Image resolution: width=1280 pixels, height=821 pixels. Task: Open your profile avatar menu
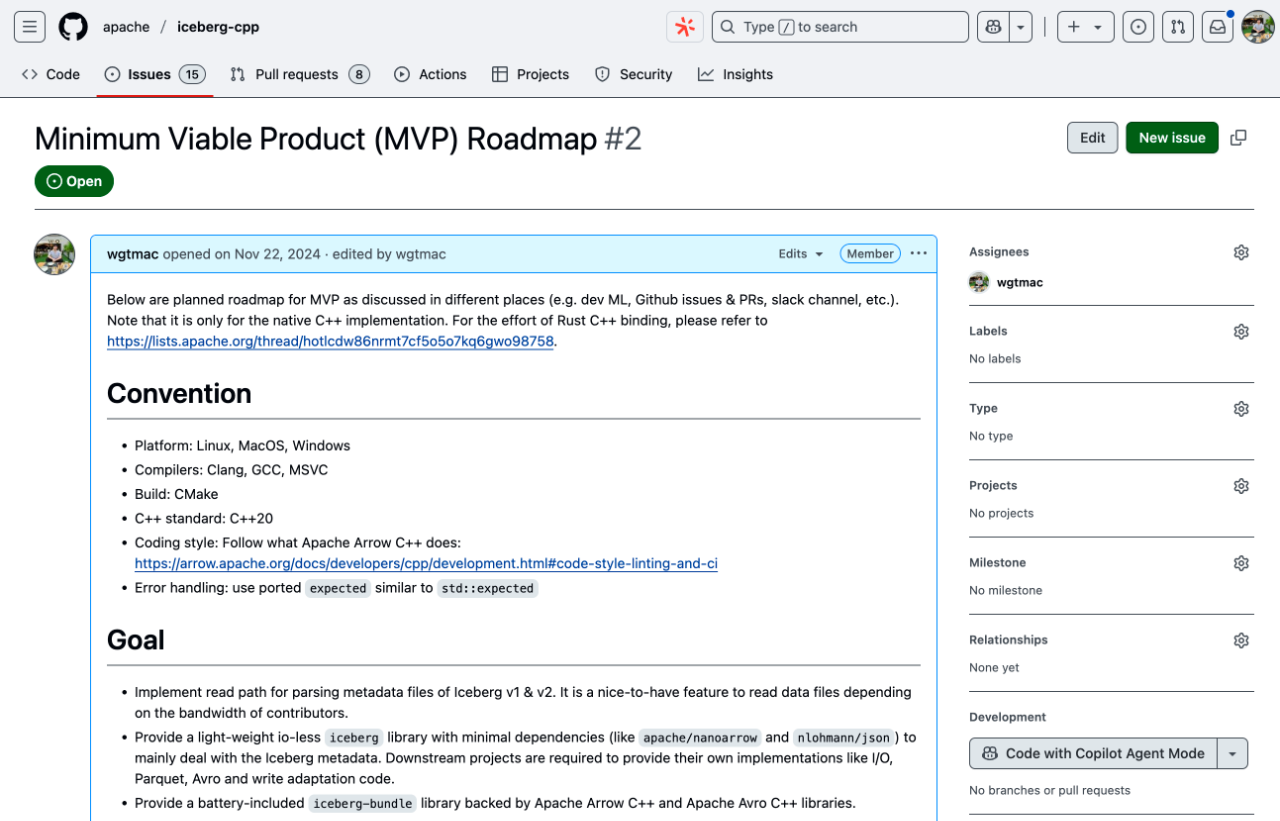click(x=1256, y=26)
